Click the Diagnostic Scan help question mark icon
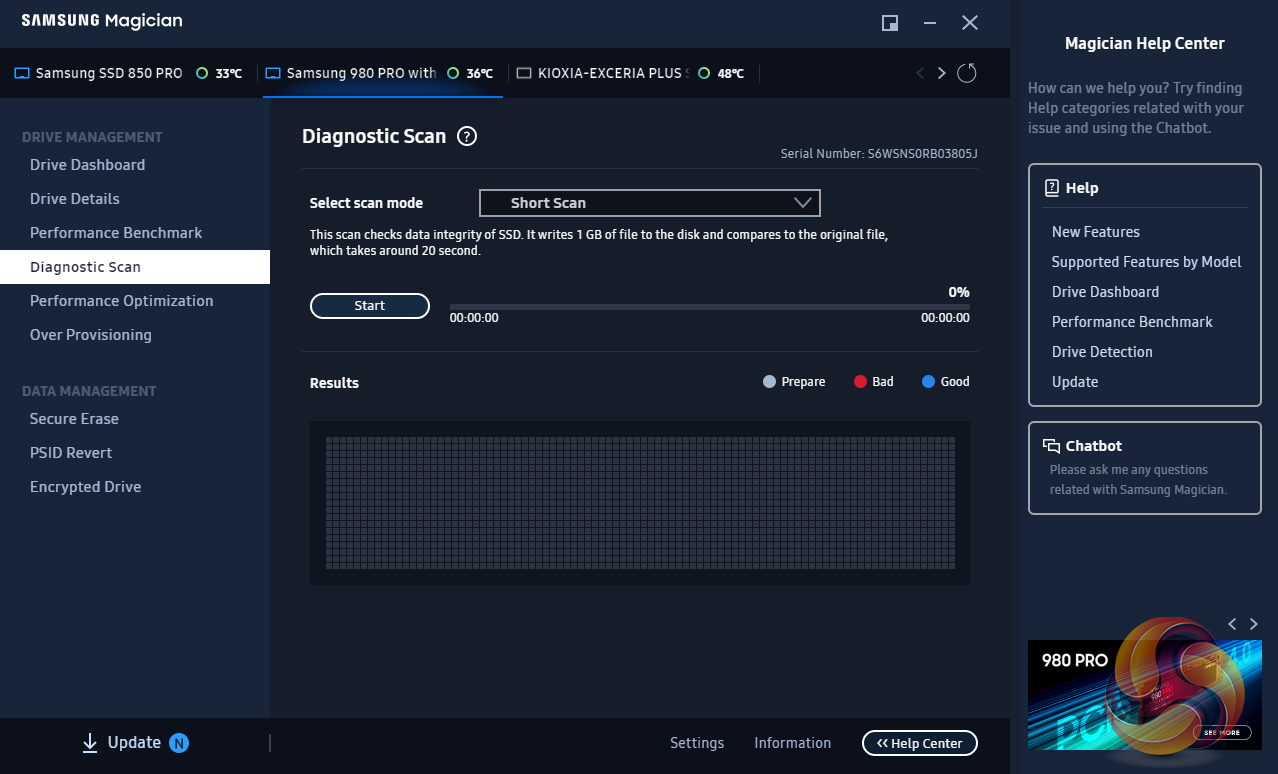This screenshot has height=774, width=1278. [467, 137]
